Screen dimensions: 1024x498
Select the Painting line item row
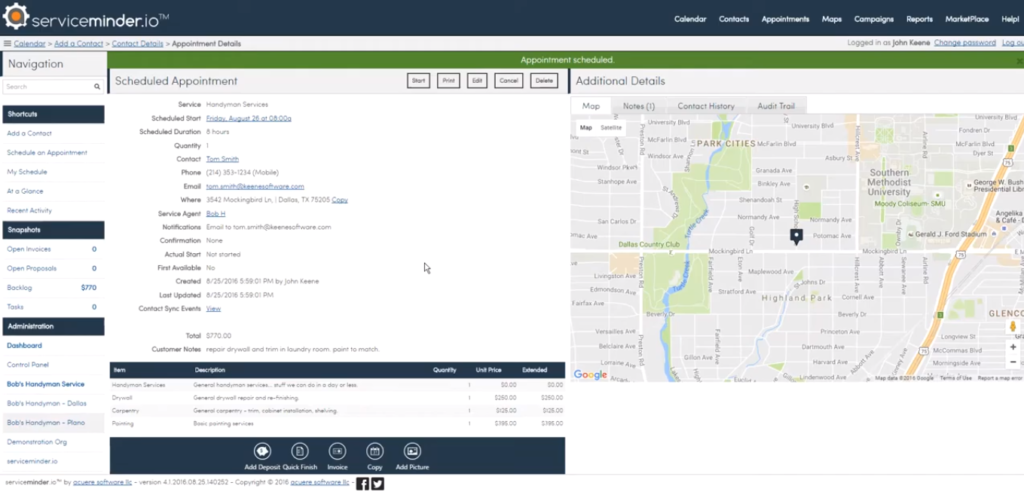[337, 424]
